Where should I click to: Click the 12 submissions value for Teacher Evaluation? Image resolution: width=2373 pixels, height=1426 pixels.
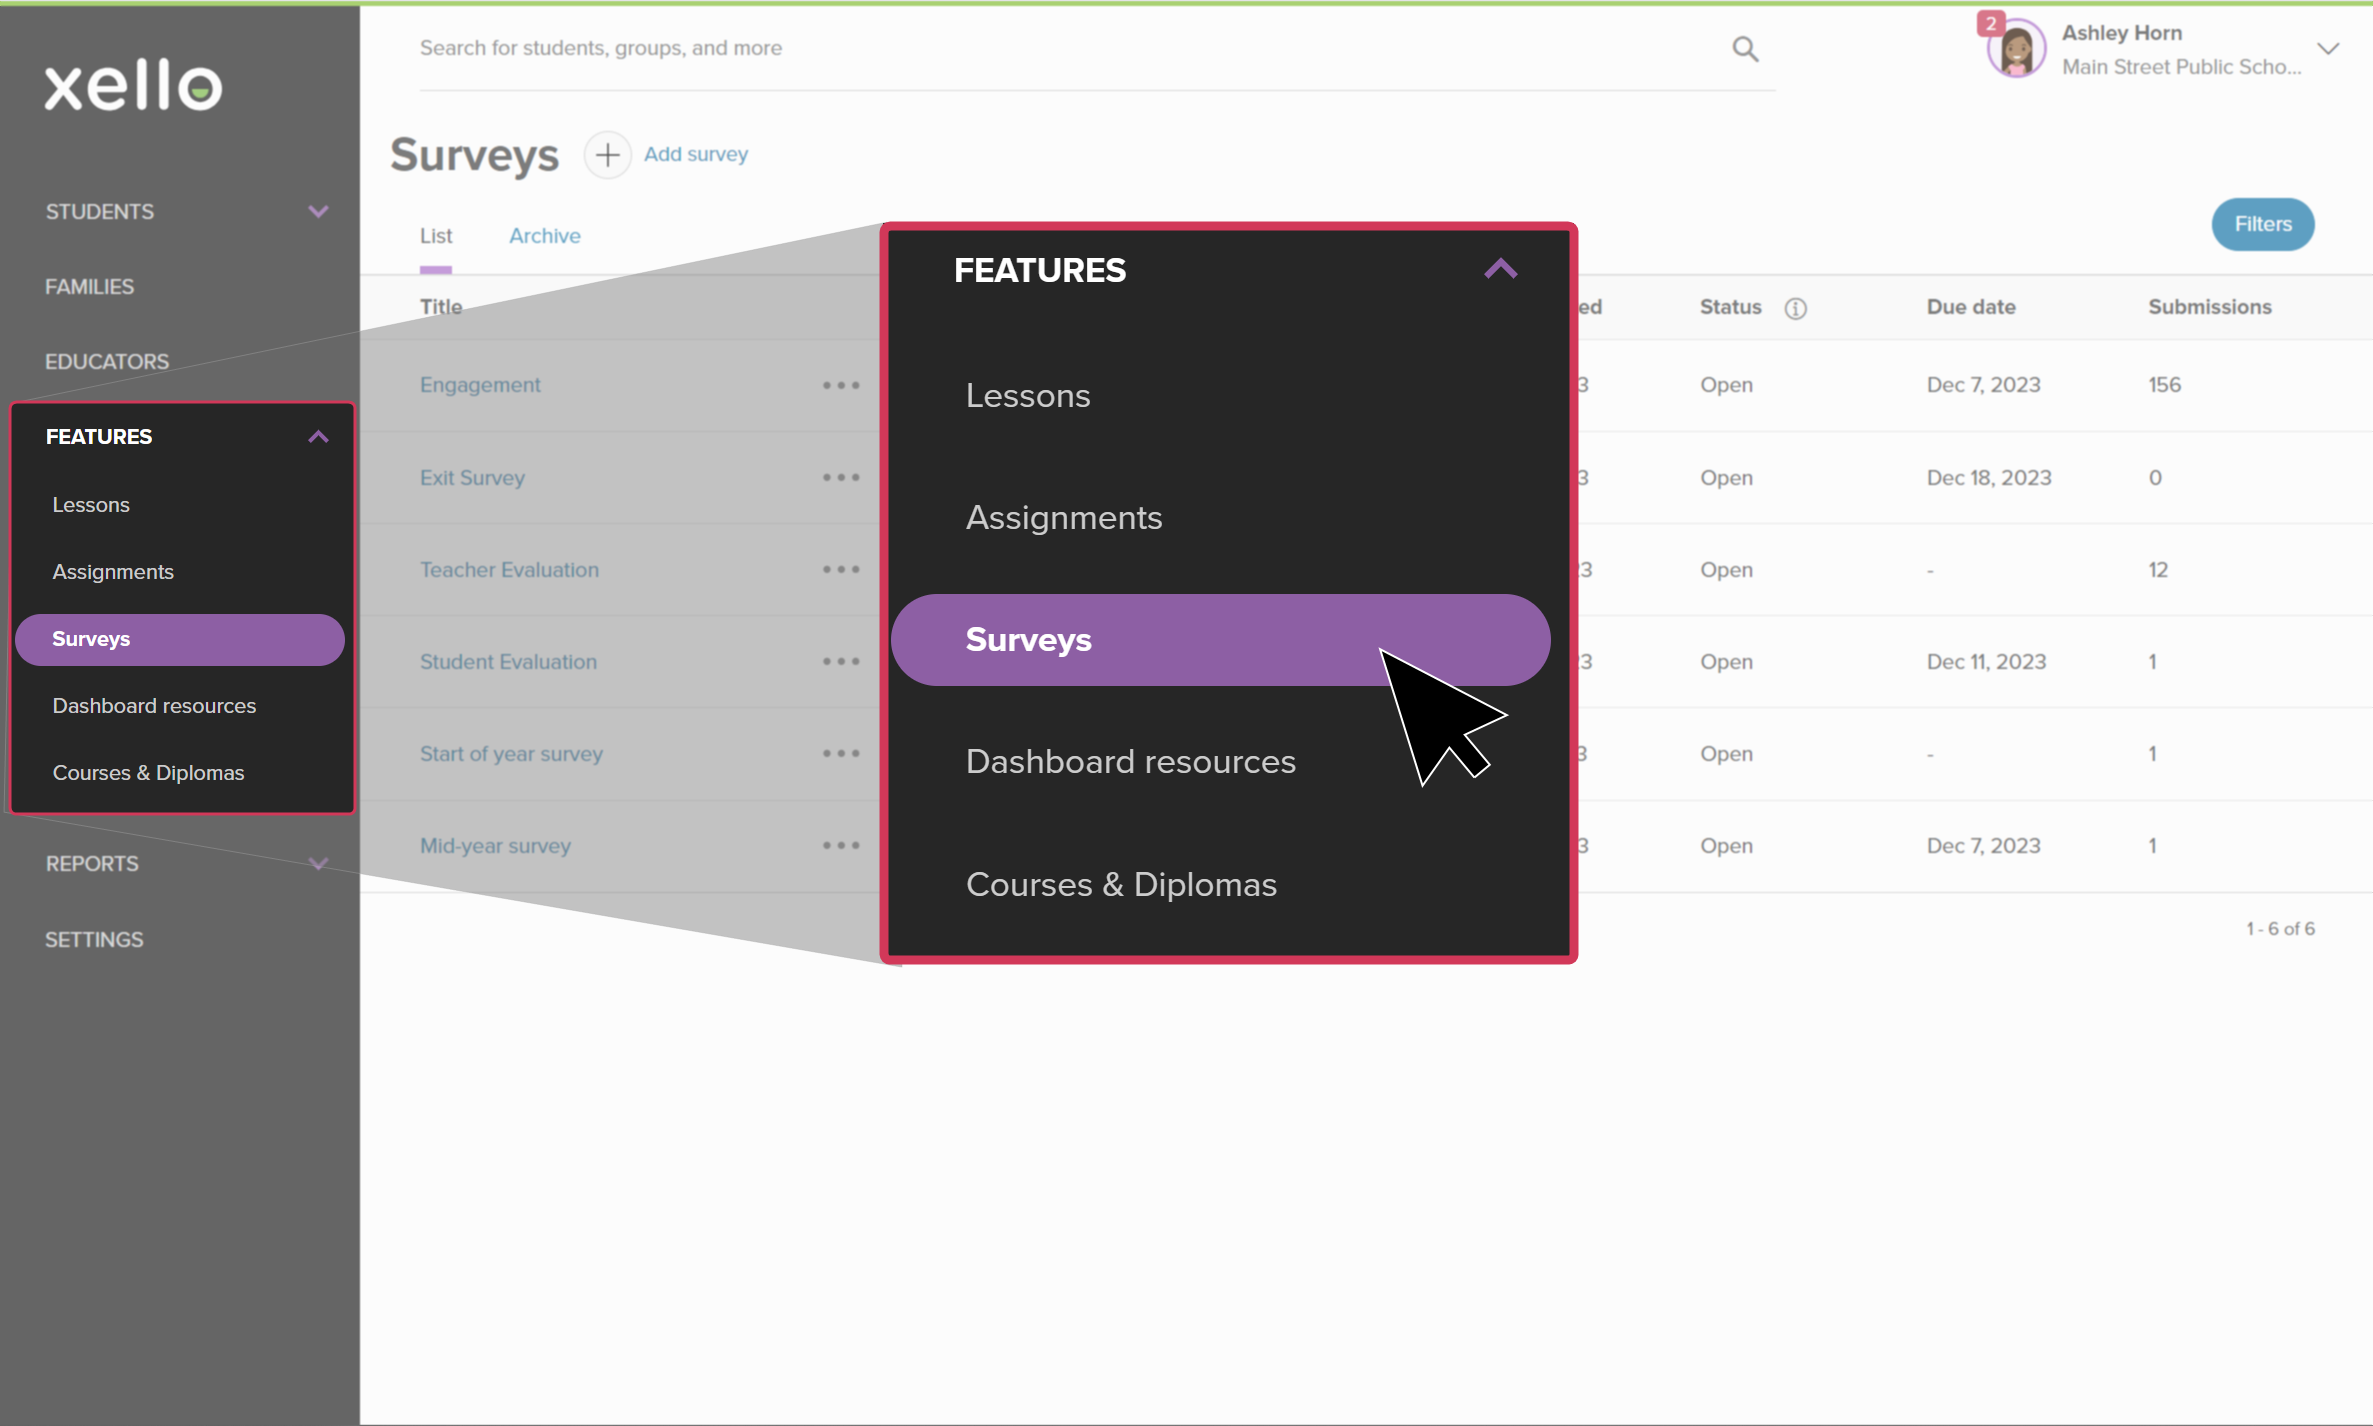click(2158, 569)
